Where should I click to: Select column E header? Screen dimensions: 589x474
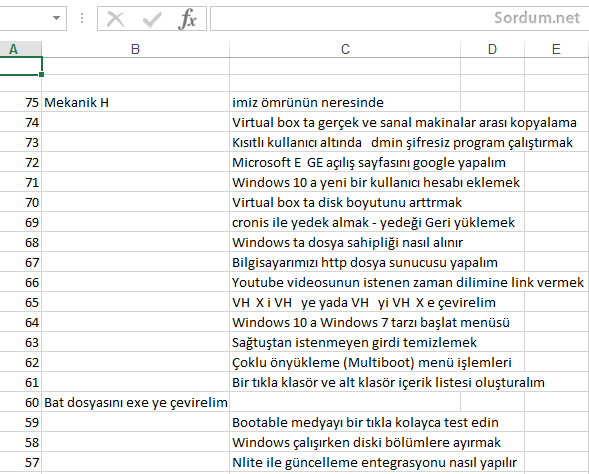click(557, 49)
